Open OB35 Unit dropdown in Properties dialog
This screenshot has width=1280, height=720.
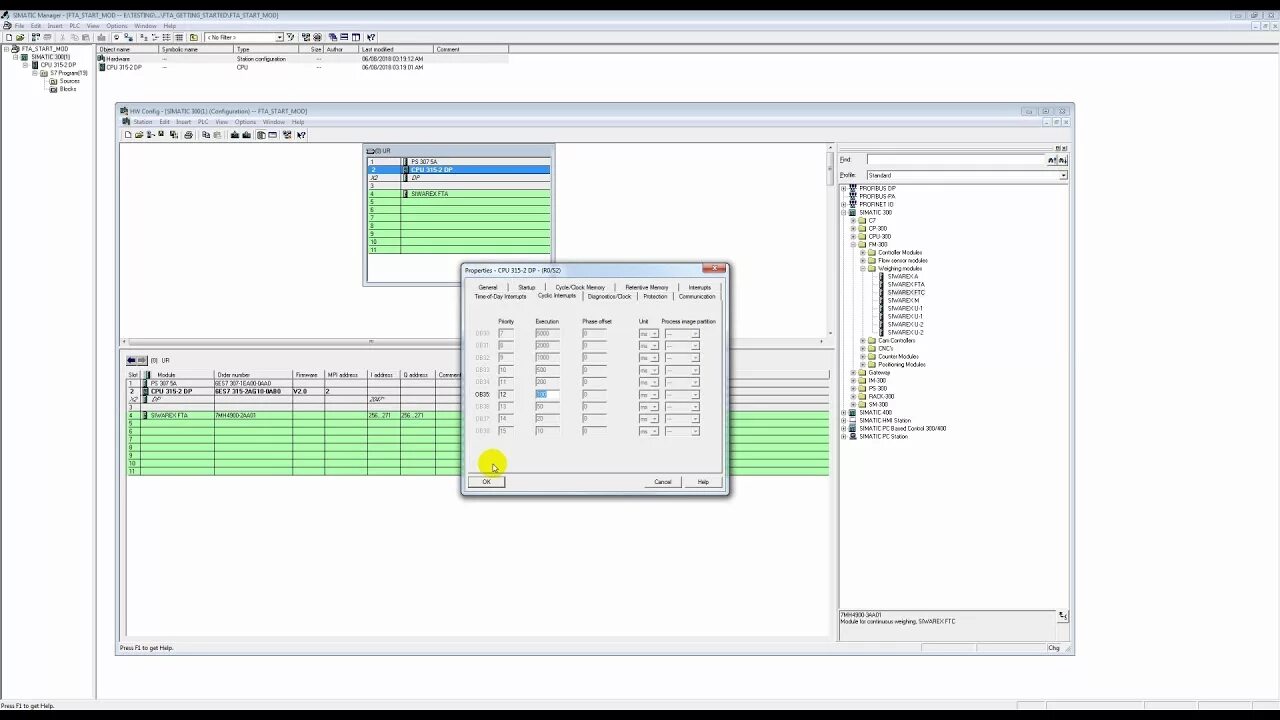654,394
